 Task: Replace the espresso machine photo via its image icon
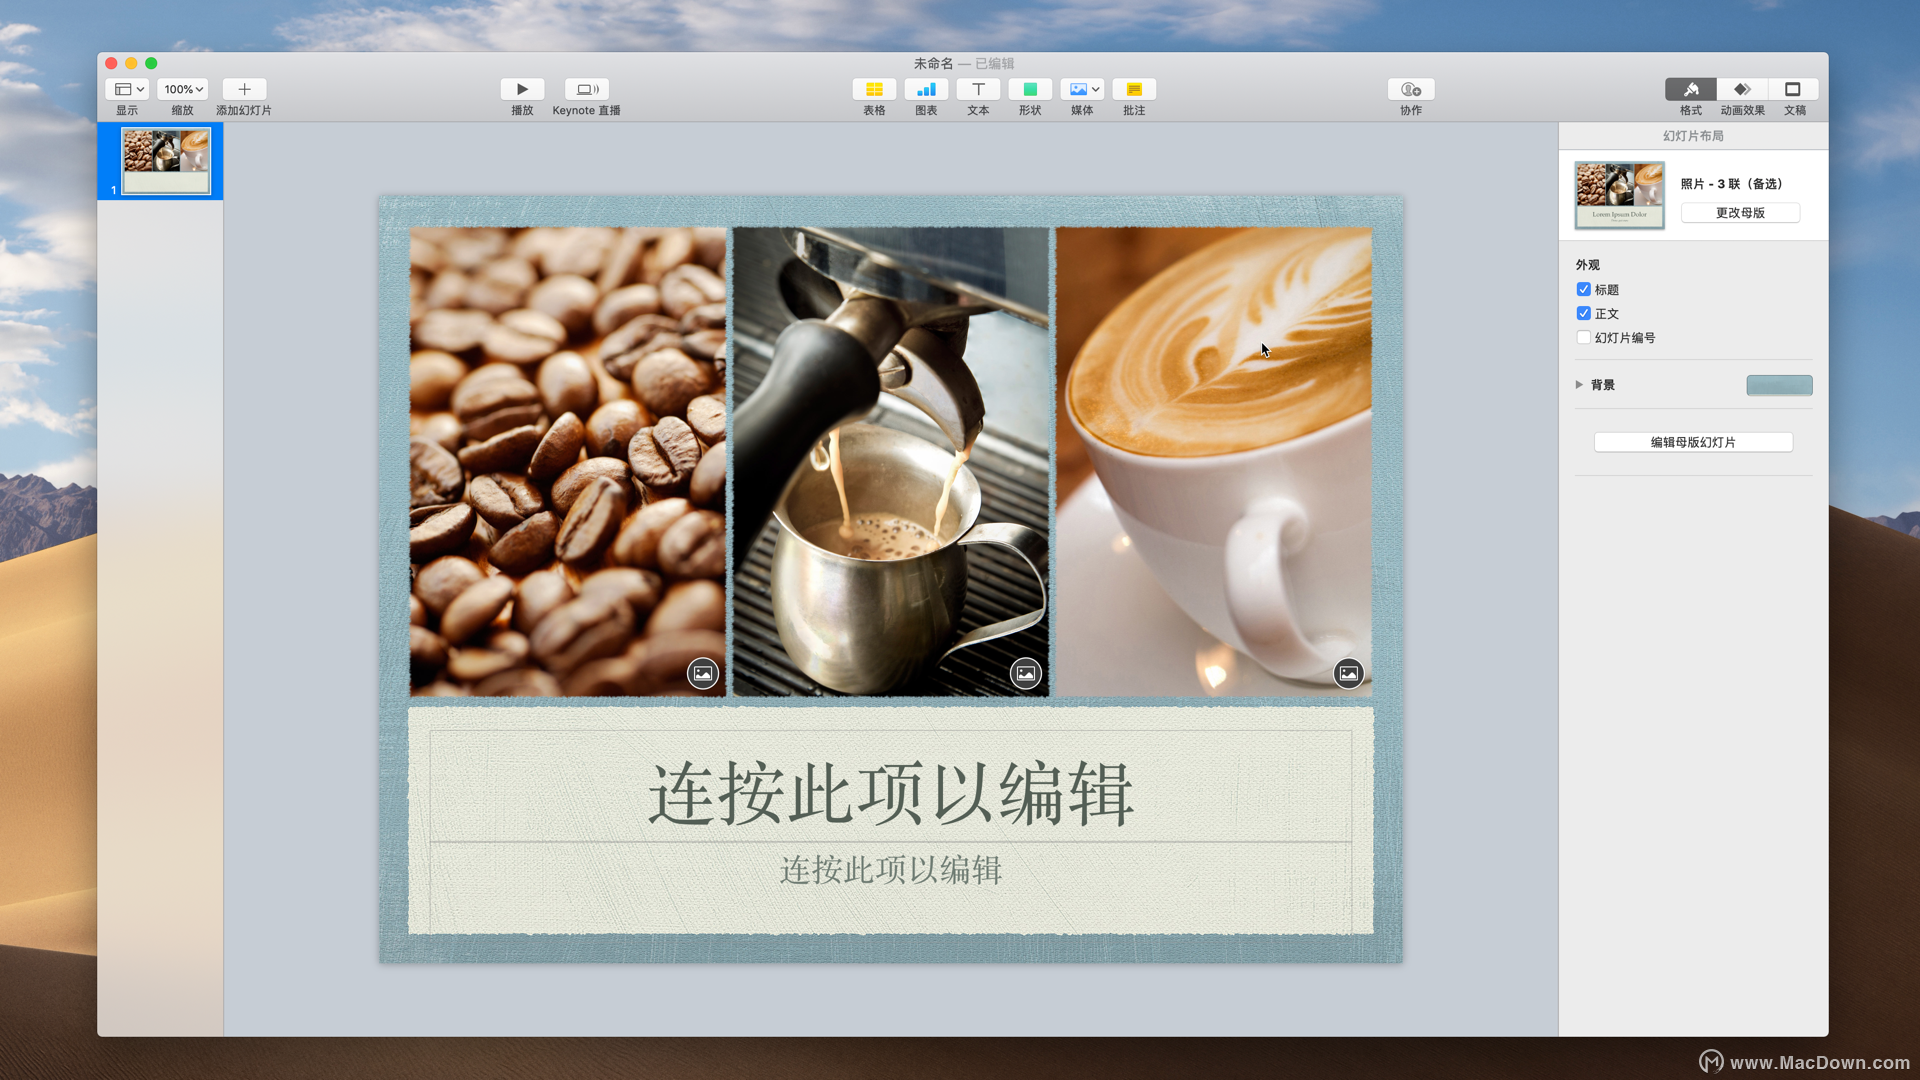1026,673
